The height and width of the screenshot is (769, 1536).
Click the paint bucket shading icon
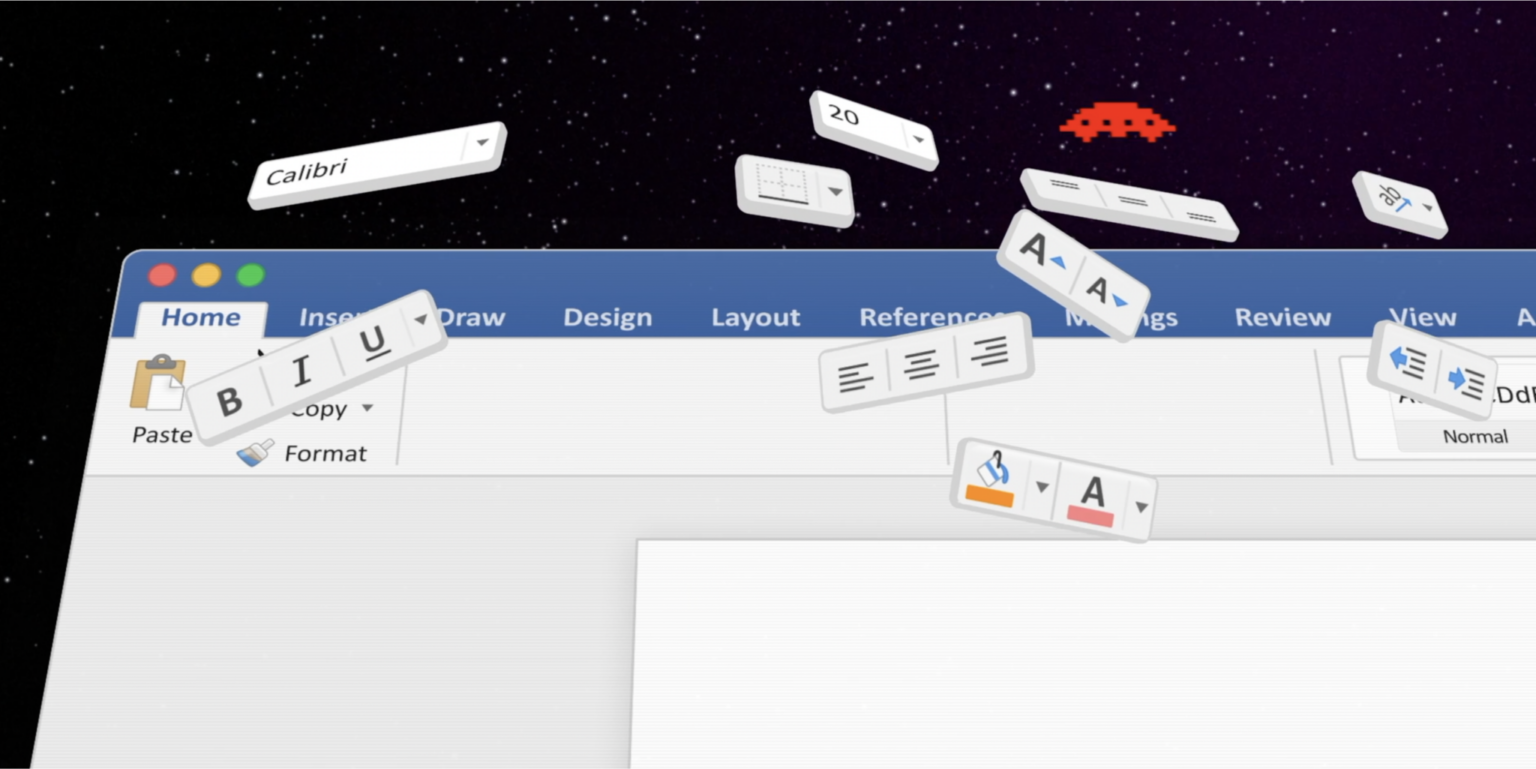pos(991,477)
